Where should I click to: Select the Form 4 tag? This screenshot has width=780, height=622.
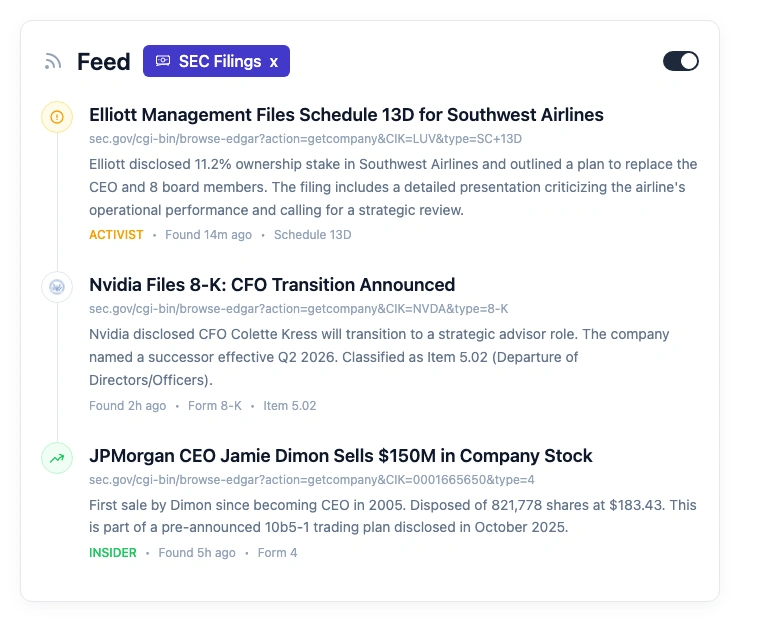(277, 553)
